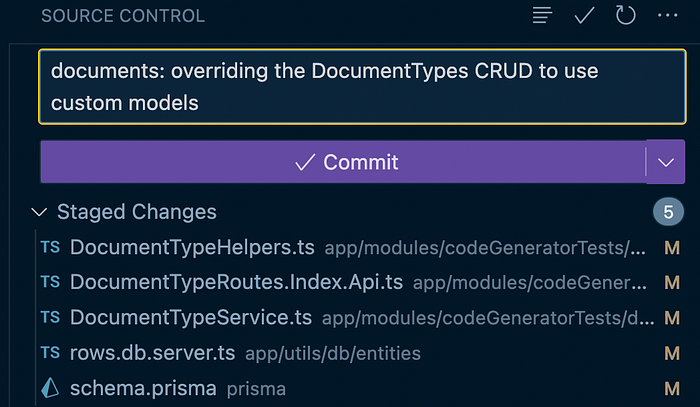Click the Prisma icon beside schema.prisma
700x407 pixels.
(x=50, y=387)
